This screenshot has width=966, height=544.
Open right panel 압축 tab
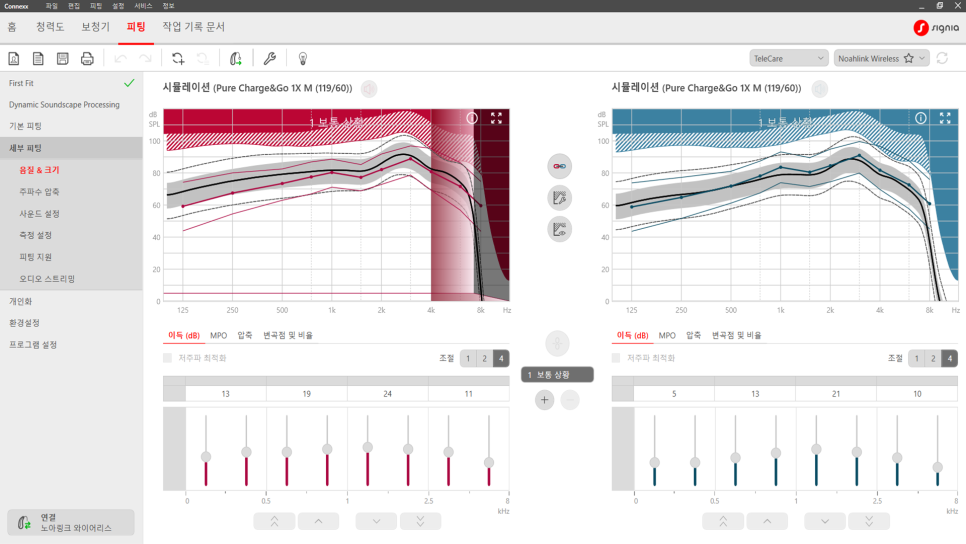pyautogui.click(x=693, y=335)
